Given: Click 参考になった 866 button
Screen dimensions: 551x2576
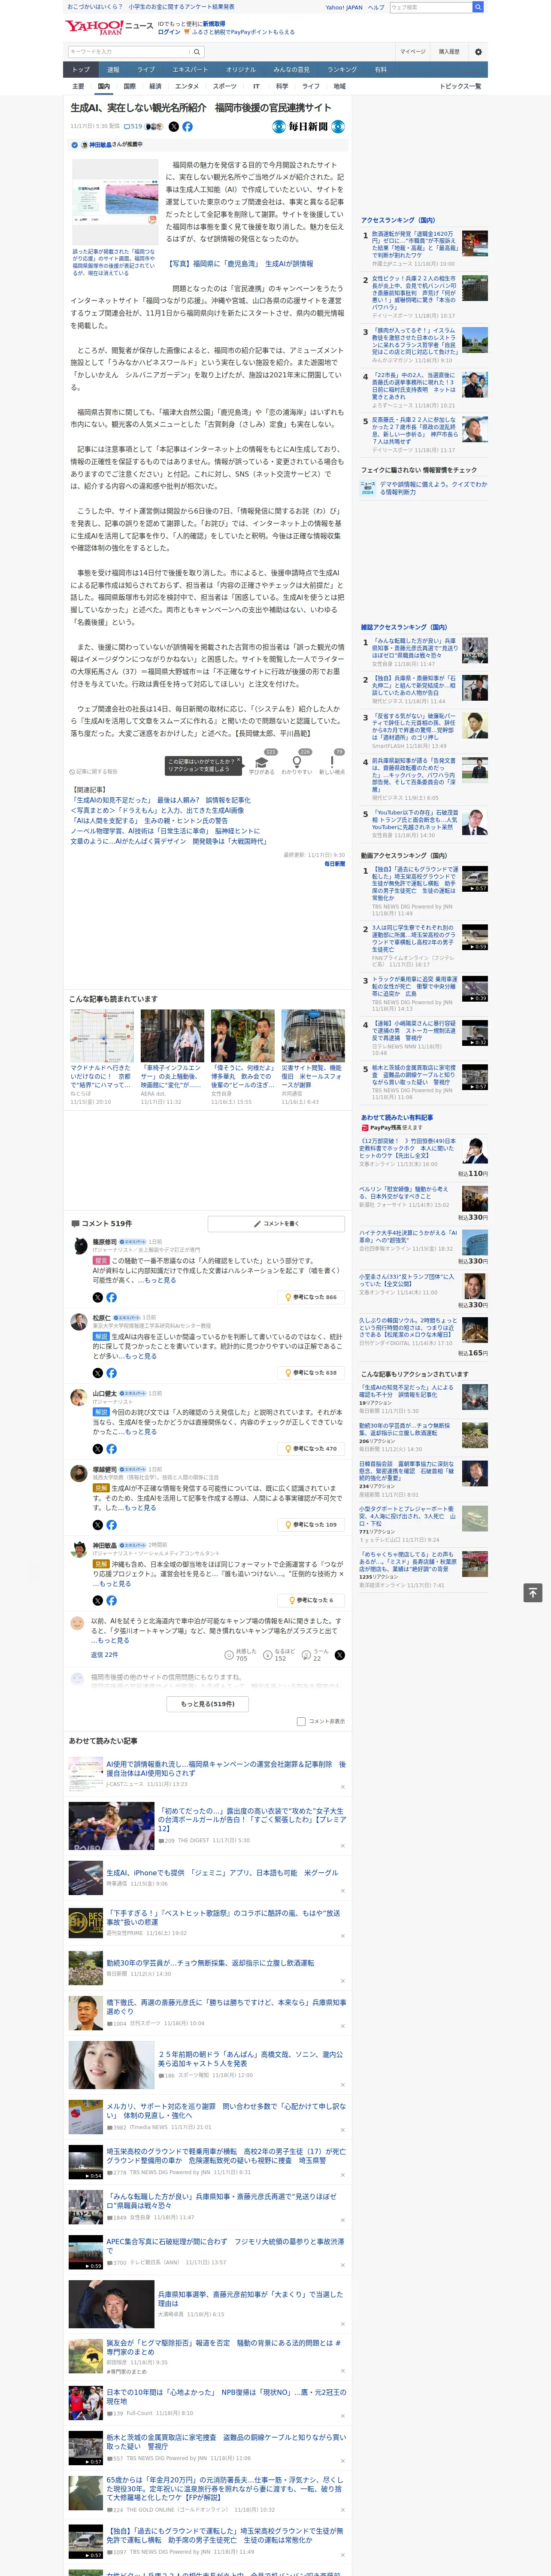Looking at the screenshot, I should click(x=312, y=1297).
